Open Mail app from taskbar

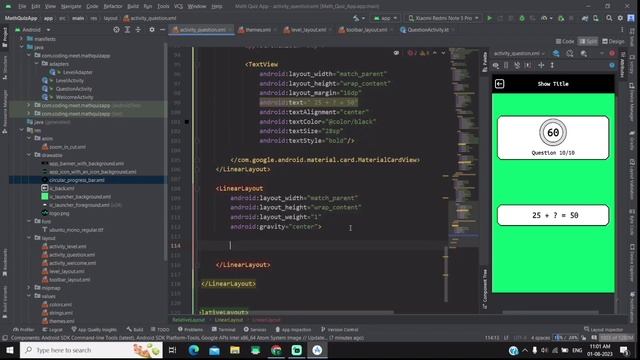[x=214, y=350]
